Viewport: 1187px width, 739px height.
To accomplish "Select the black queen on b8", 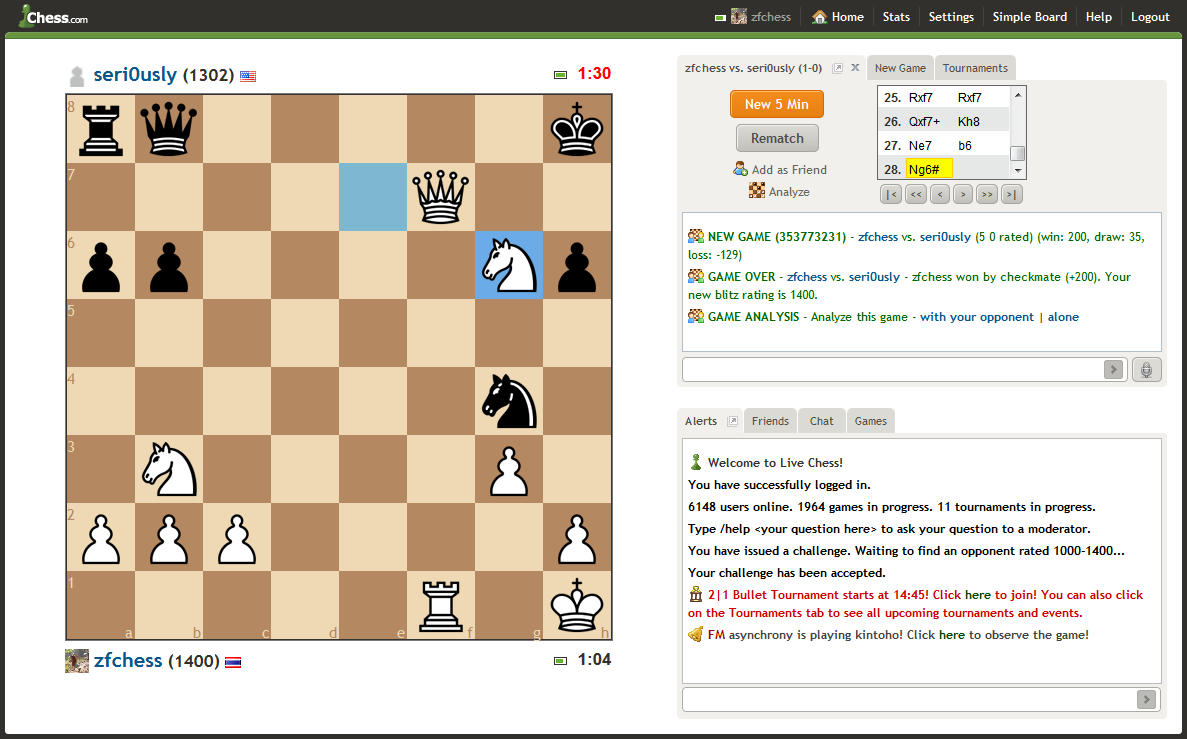I will point(169,129).
